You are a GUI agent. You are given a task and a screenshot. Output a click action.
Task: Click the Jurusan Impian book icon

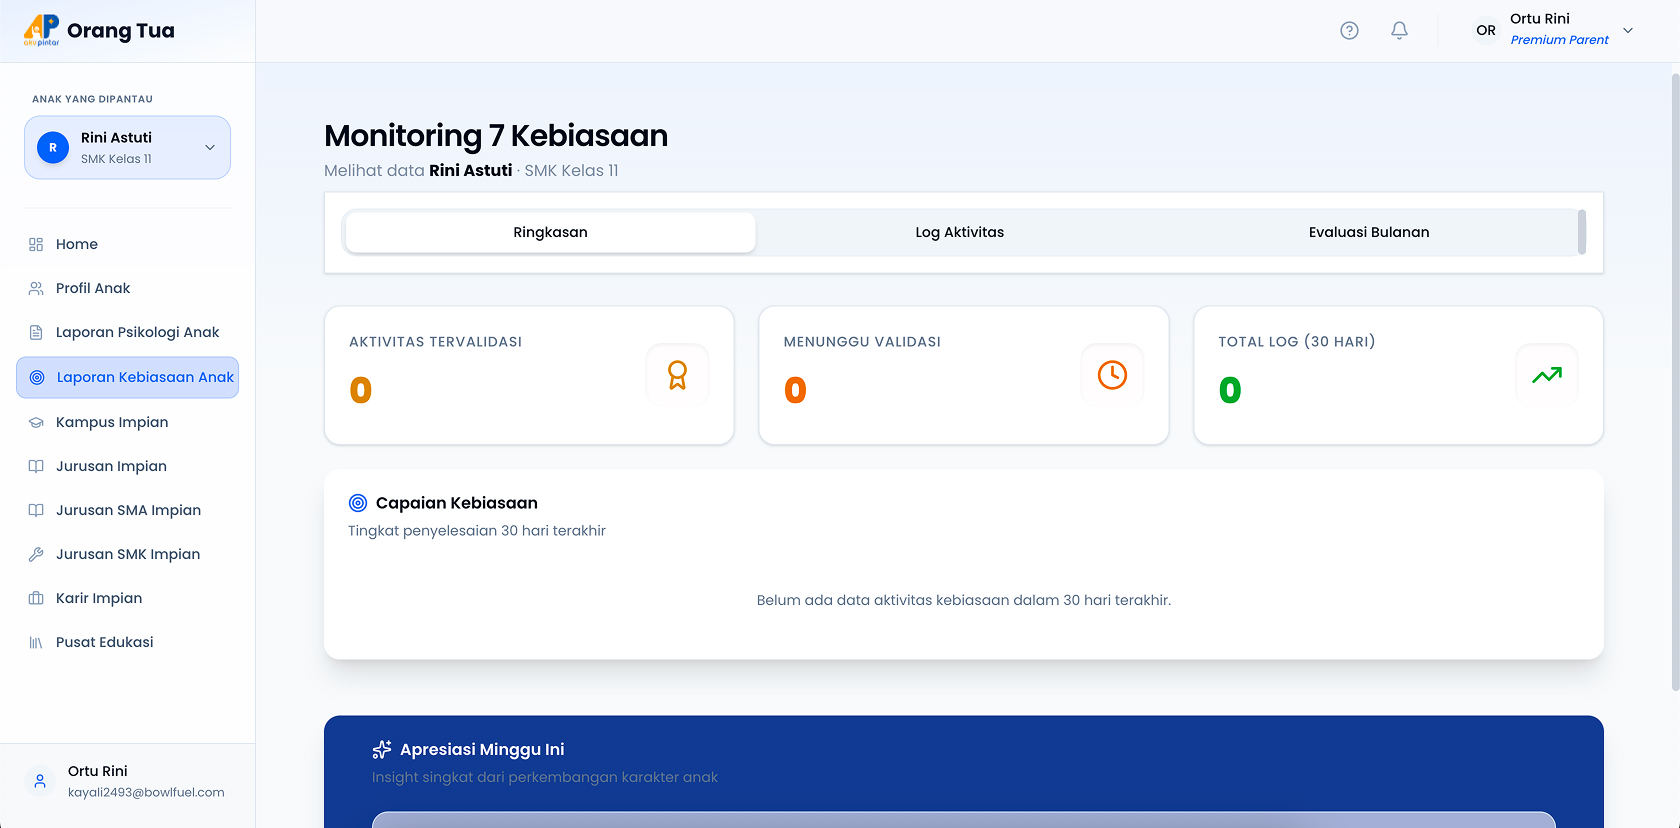[x=36, y=467]
